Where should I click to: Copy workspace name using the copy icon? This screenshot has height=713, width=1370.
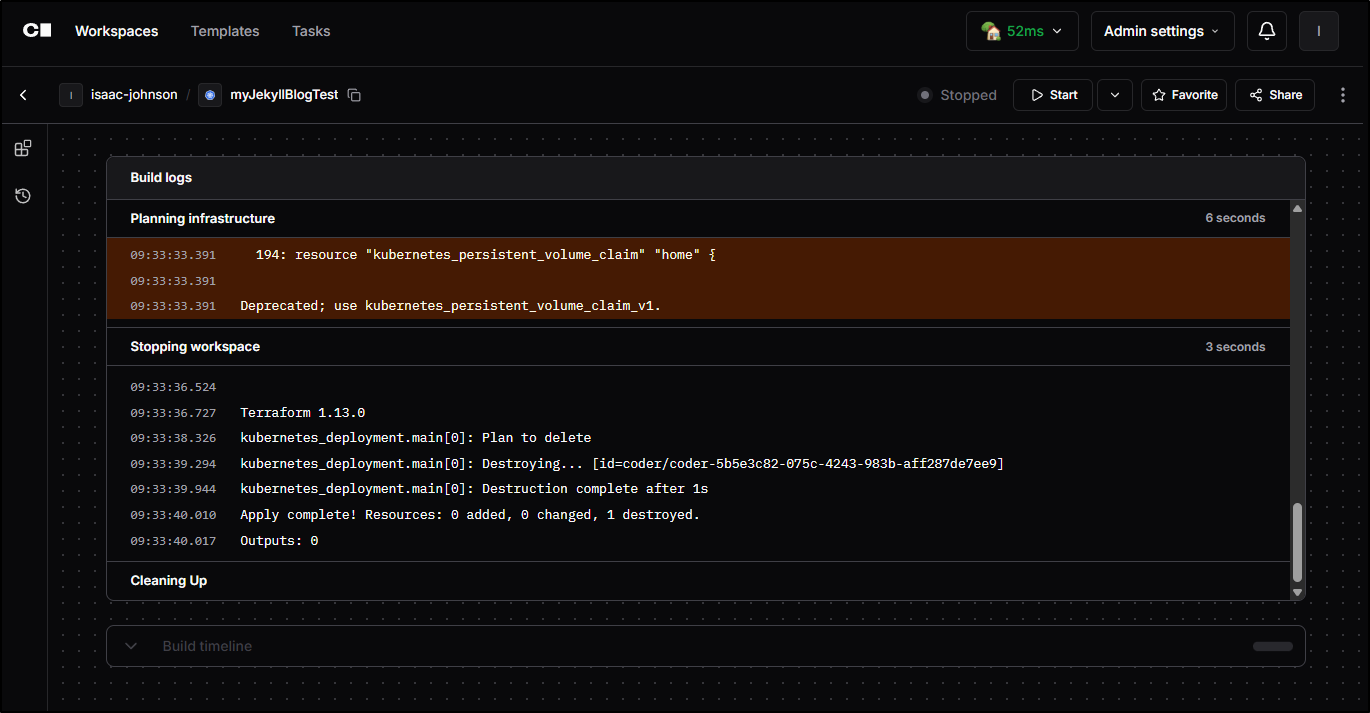pos(354,95)
